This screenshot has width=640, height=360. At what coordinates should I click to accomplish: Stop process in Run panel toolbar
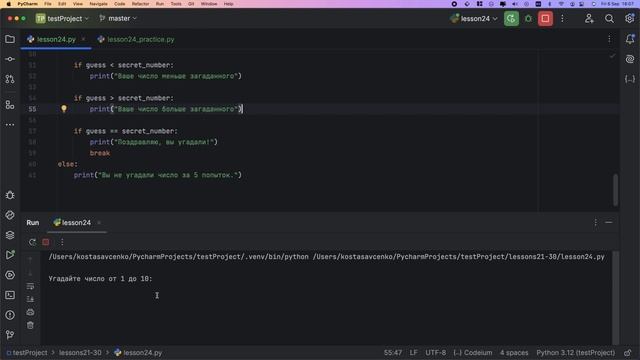point(46,242)
